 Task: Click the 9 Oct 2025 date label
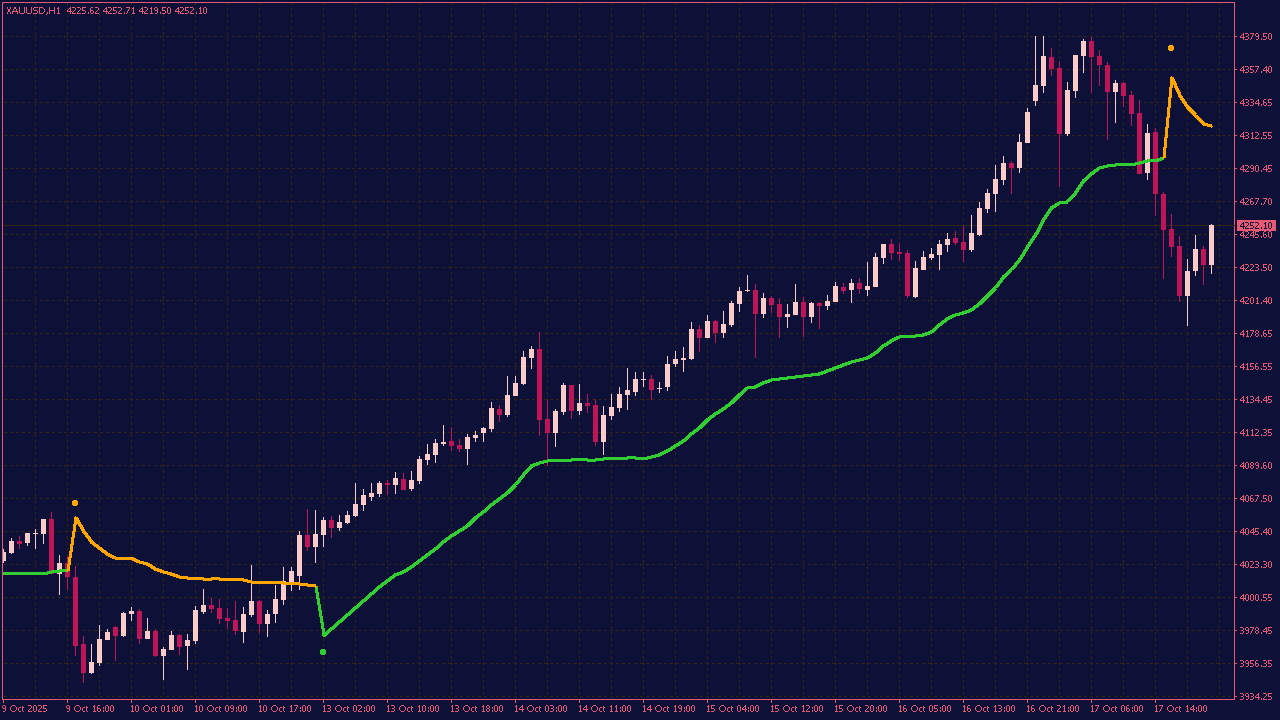click(x=25, y=709)
